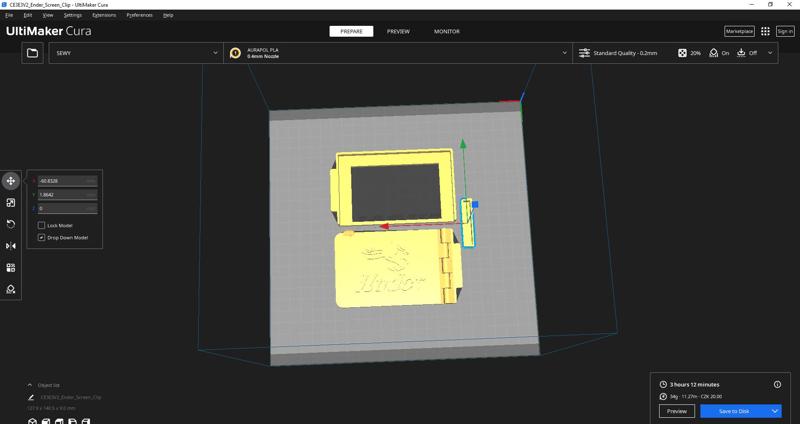Click the pencil rename icon for model
Image resolution: width=800 pixels, height=424 pixels.
click(31, 397)
